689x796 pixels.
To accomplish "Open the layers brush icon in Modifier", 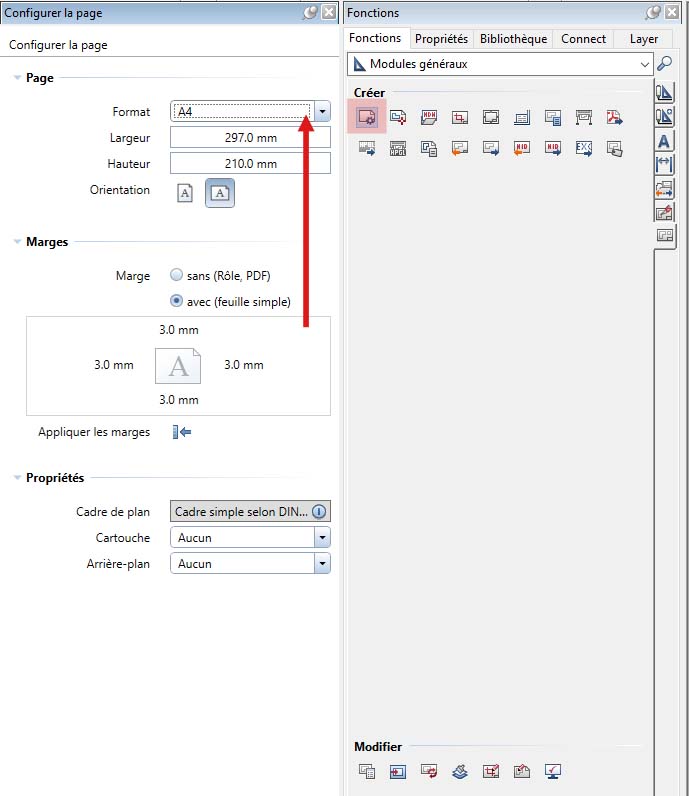I will 460,771.
